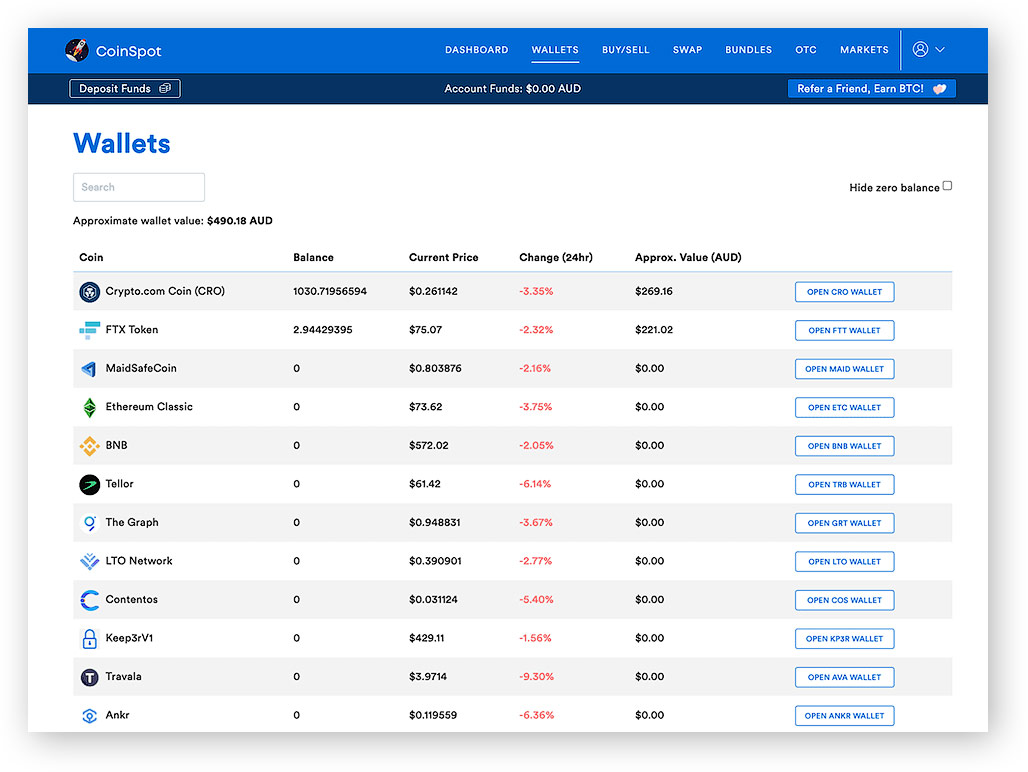Click the Deposit Funds button
Screen dimensions: 1028x772
pos(125,88)
